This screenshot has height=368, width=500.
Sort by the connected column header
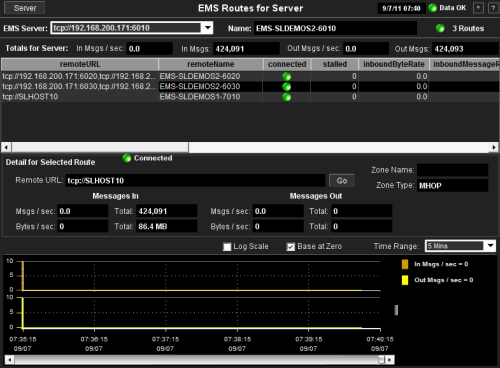pos(287,64)
